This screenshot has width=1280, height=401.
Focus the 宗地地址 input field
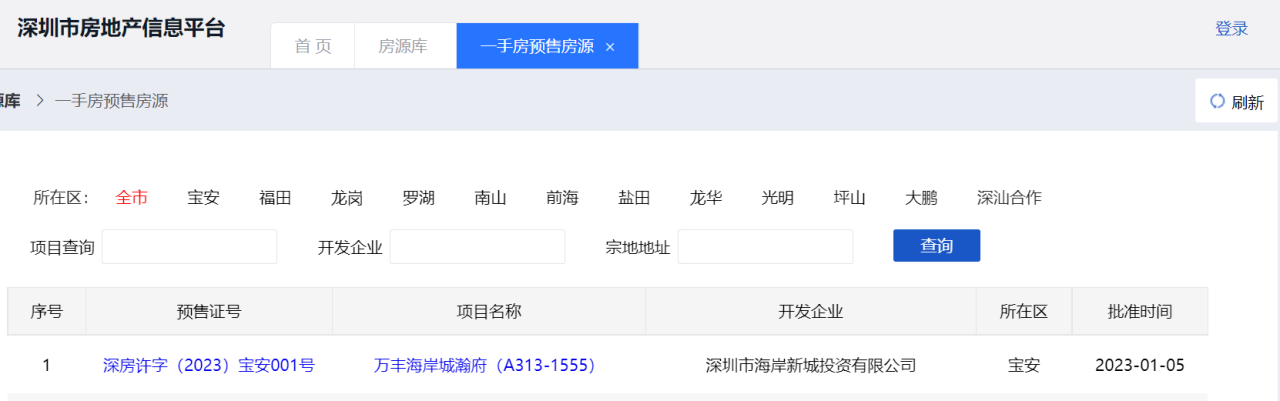pos(765,246)
